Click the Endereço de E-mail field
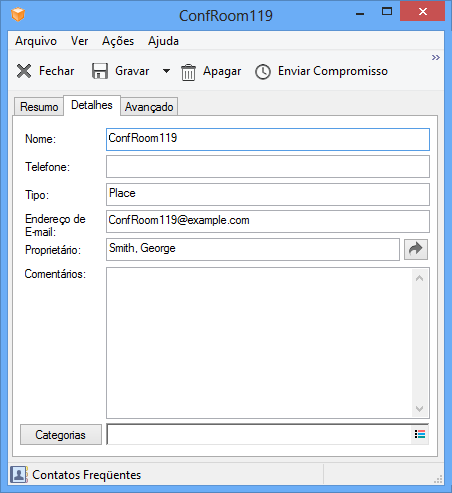This screenshot has width=452, height=493. pos(268,221)
